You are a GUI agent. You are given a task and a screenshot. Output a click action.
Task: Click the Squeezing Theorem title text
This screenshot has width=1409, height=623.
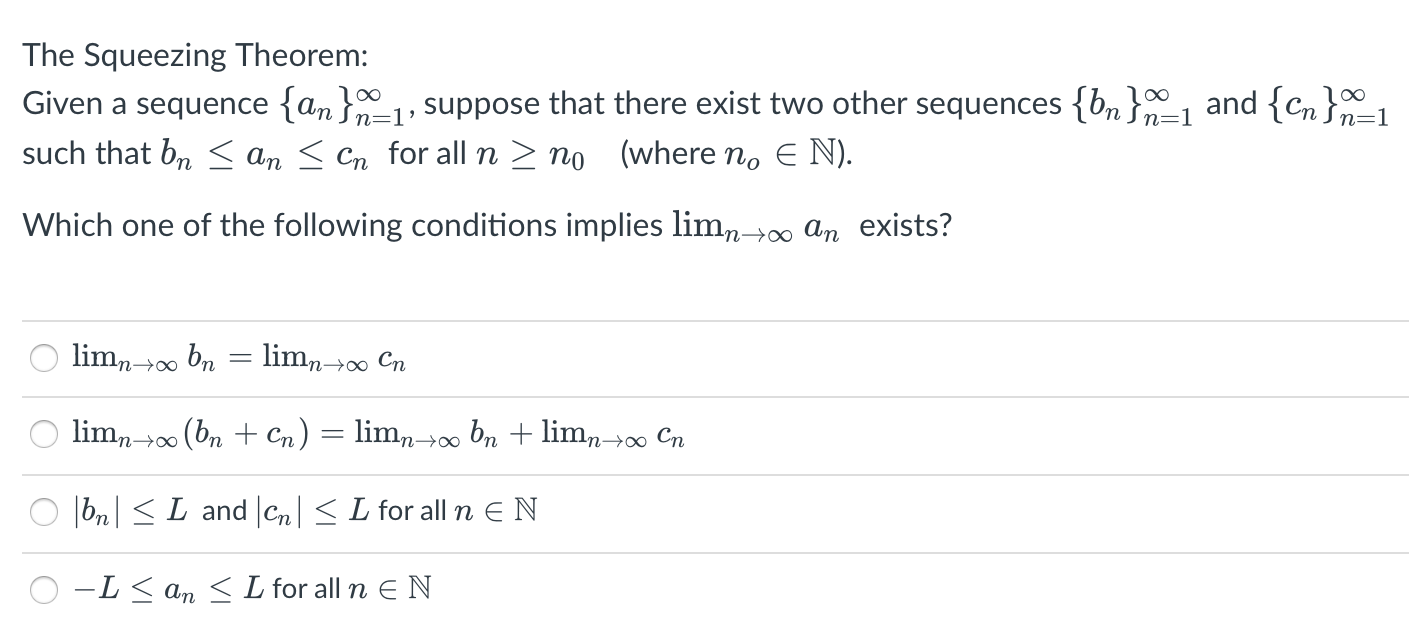click(x=195, y=55)
